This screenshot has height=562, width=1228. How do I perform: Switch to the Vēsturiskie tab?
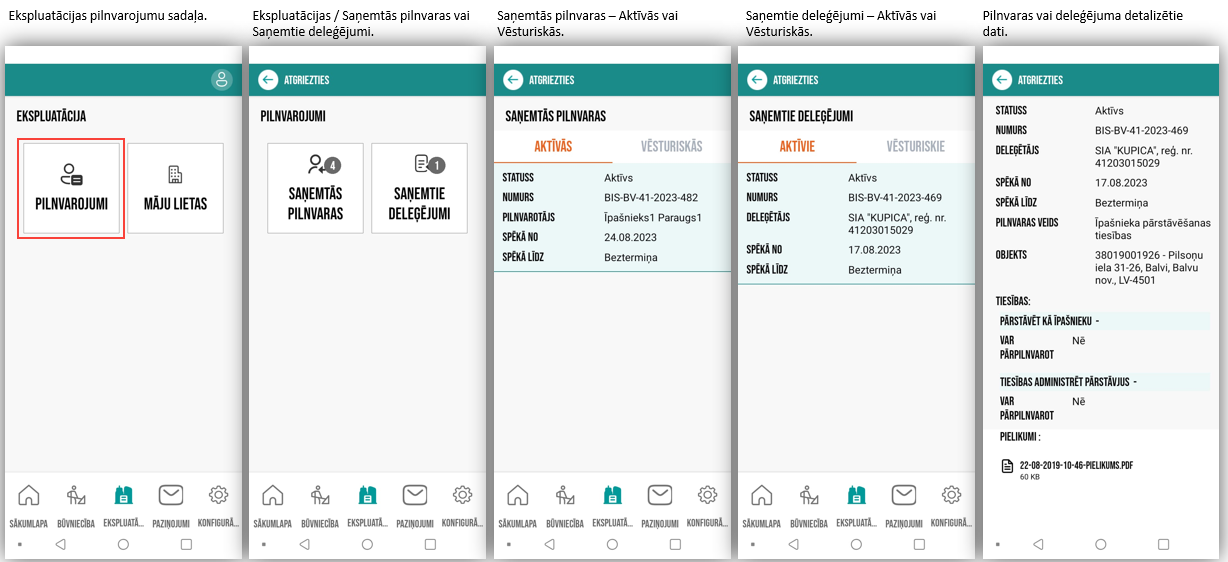coord(915,146)
